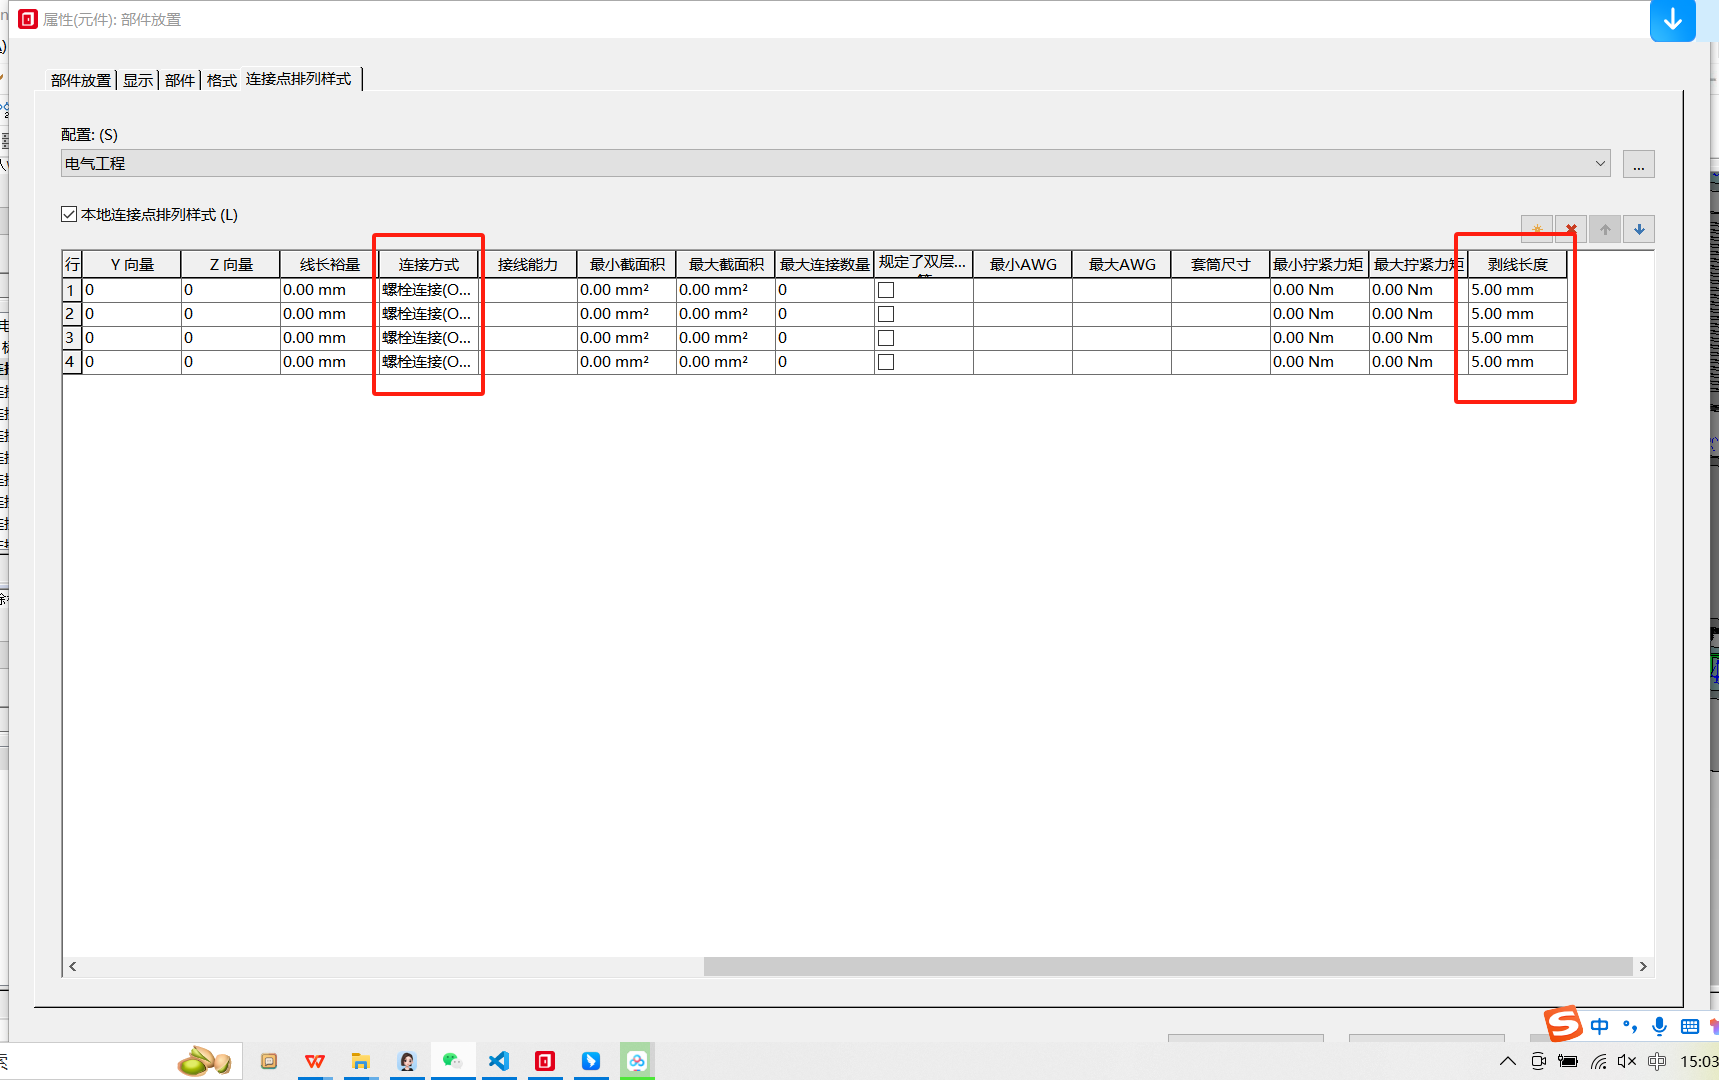Switch to the 显示 tab
The height and width of the screenshot is (1080, 1719).
click(x=138, y=80)
